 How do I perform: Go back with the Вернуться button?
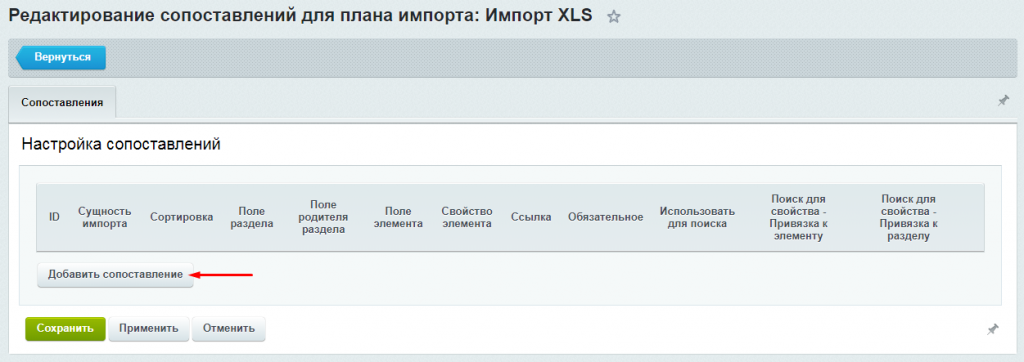[x=61, y=57]
